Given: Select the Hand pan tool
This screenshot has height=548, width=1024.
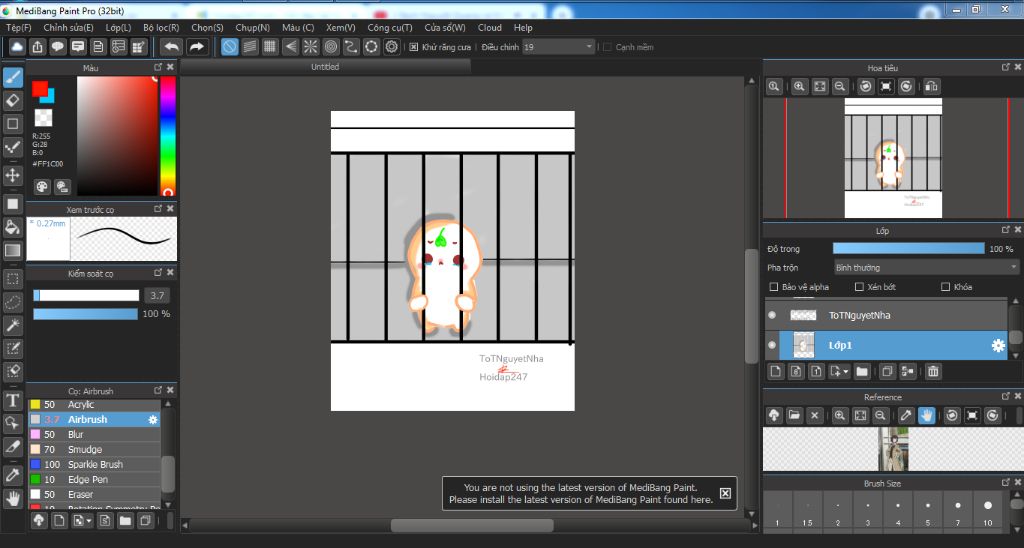Looking at the screenshot, I should (12, 499).
